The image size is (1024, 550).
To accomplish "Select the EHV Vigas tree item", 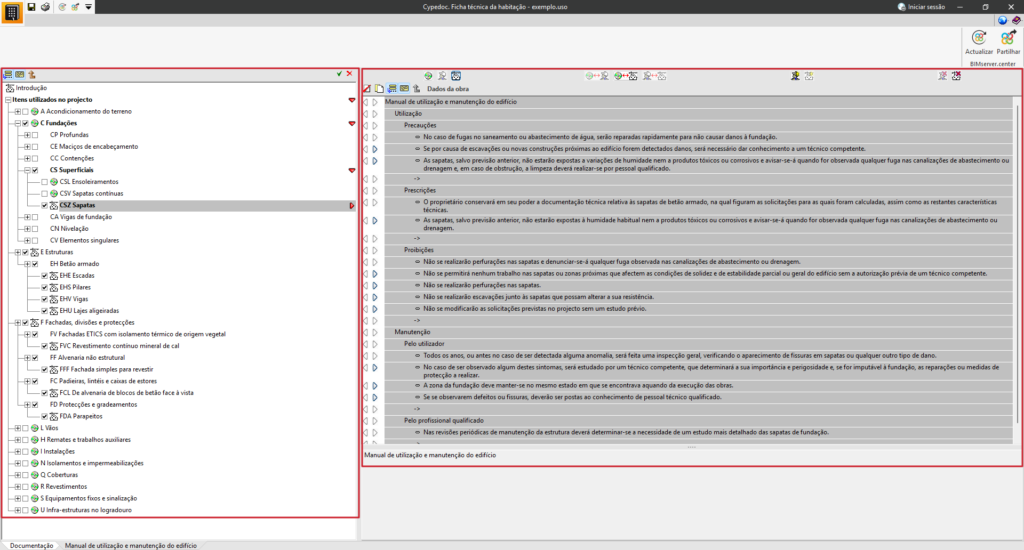I will click(74, 299).
